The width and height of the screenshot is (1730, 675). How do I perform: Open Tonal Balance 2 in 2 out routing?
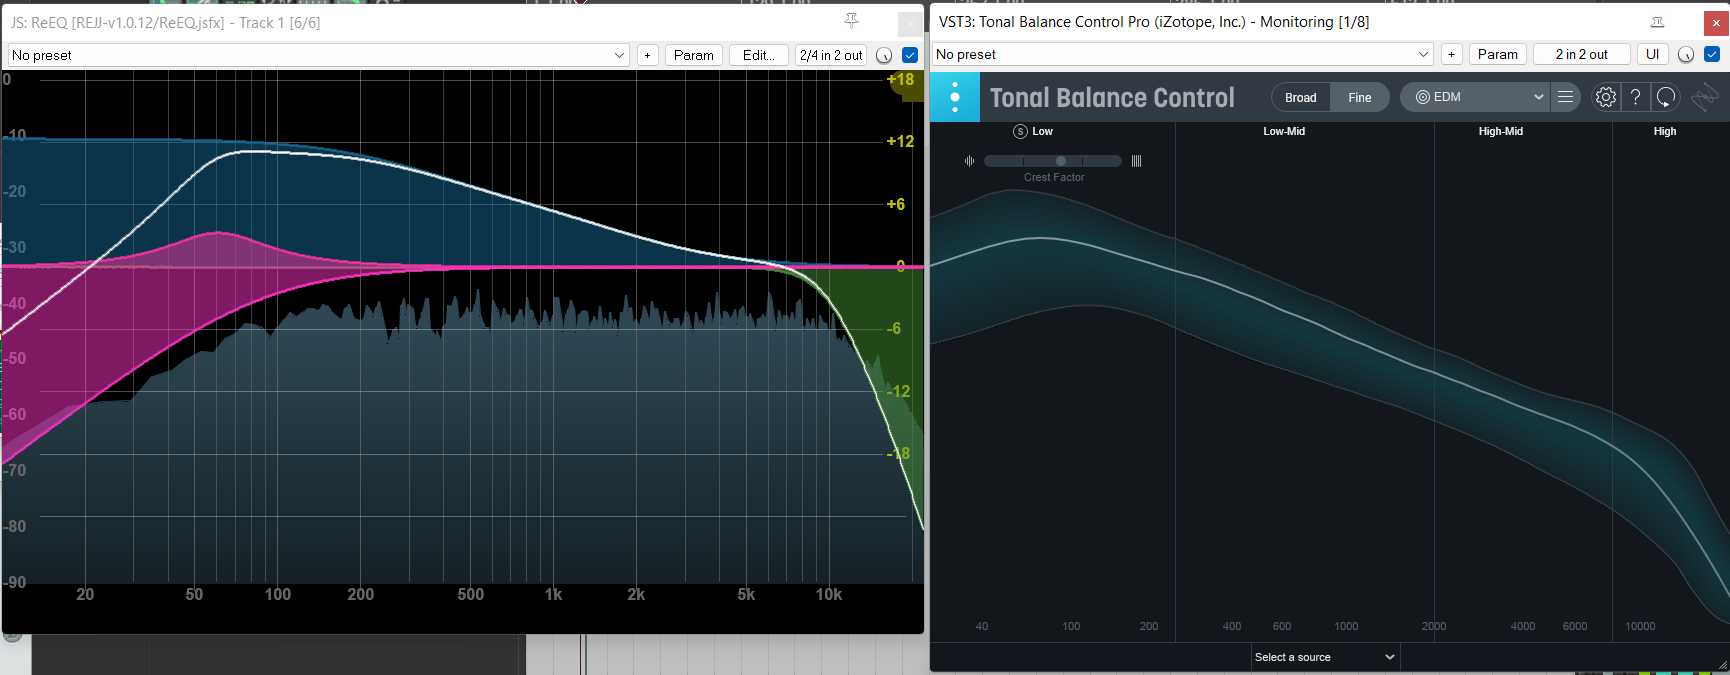click(x=1582, y=54)
